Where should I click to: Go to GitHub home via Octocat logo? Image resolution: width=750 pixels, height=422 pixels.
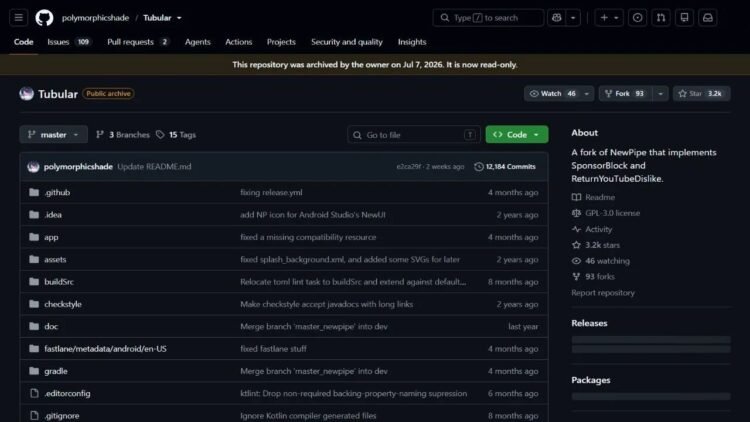click(44, 18)
